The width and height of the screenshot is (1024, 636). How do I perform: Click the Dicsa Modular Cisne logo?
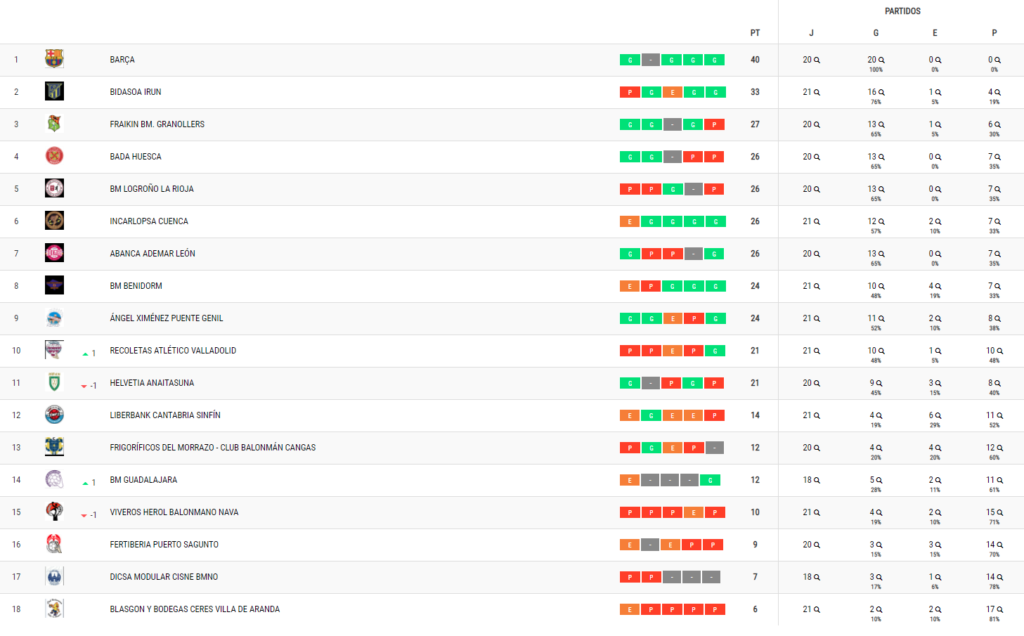point(54,576)
